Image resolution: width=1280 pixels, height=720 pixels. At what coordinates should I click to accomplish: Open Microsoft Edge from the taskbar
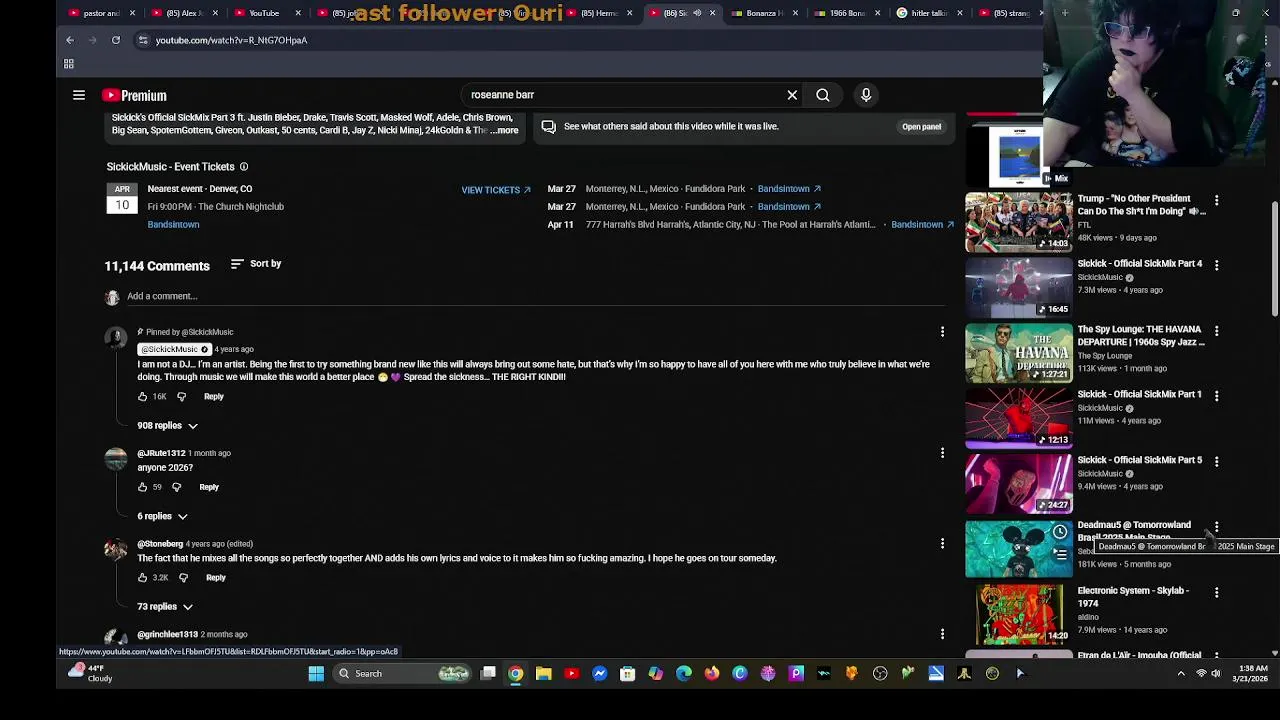tap(683, 674)
